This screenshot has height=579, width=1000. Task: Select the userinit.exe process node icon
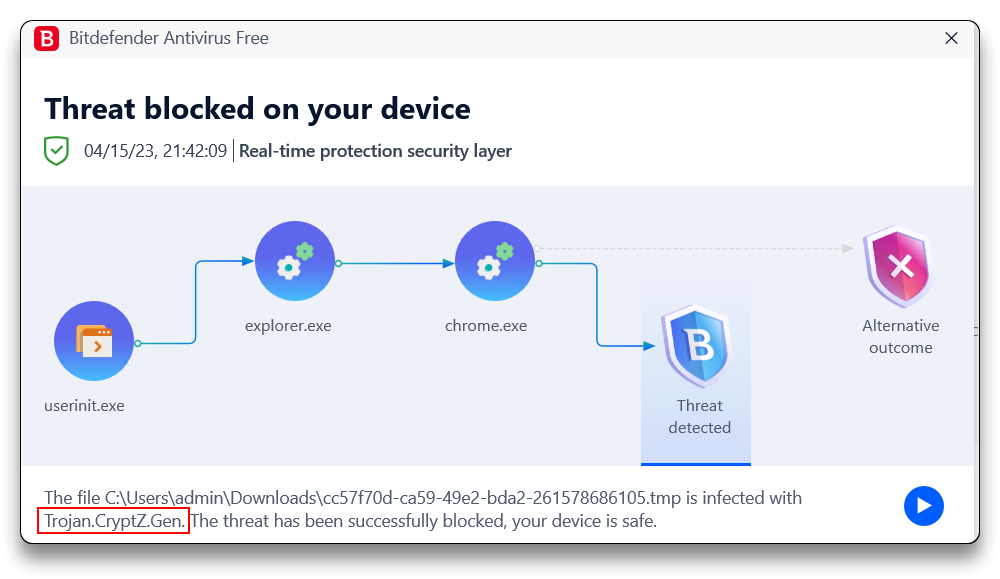click(94, 341)
